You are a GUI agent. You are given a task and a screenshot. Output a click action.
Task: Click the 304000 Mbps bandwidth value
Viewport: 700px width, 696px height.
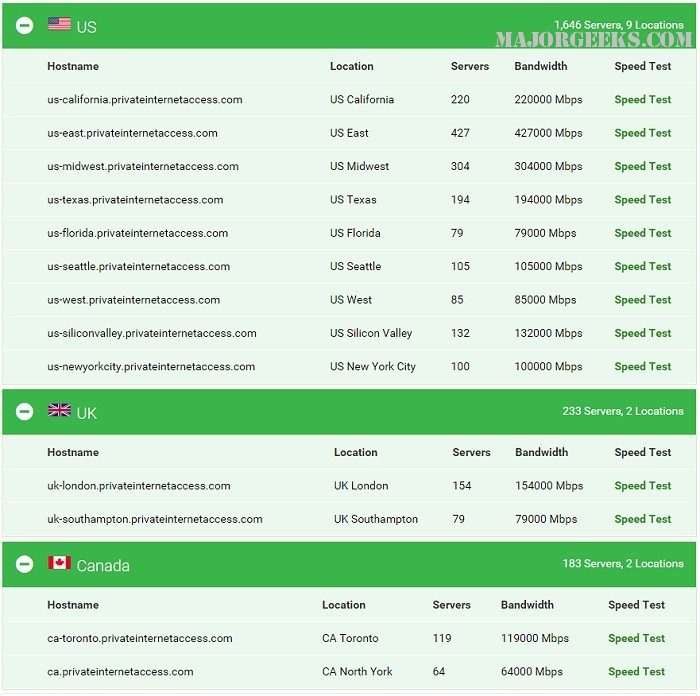(548, 167)
